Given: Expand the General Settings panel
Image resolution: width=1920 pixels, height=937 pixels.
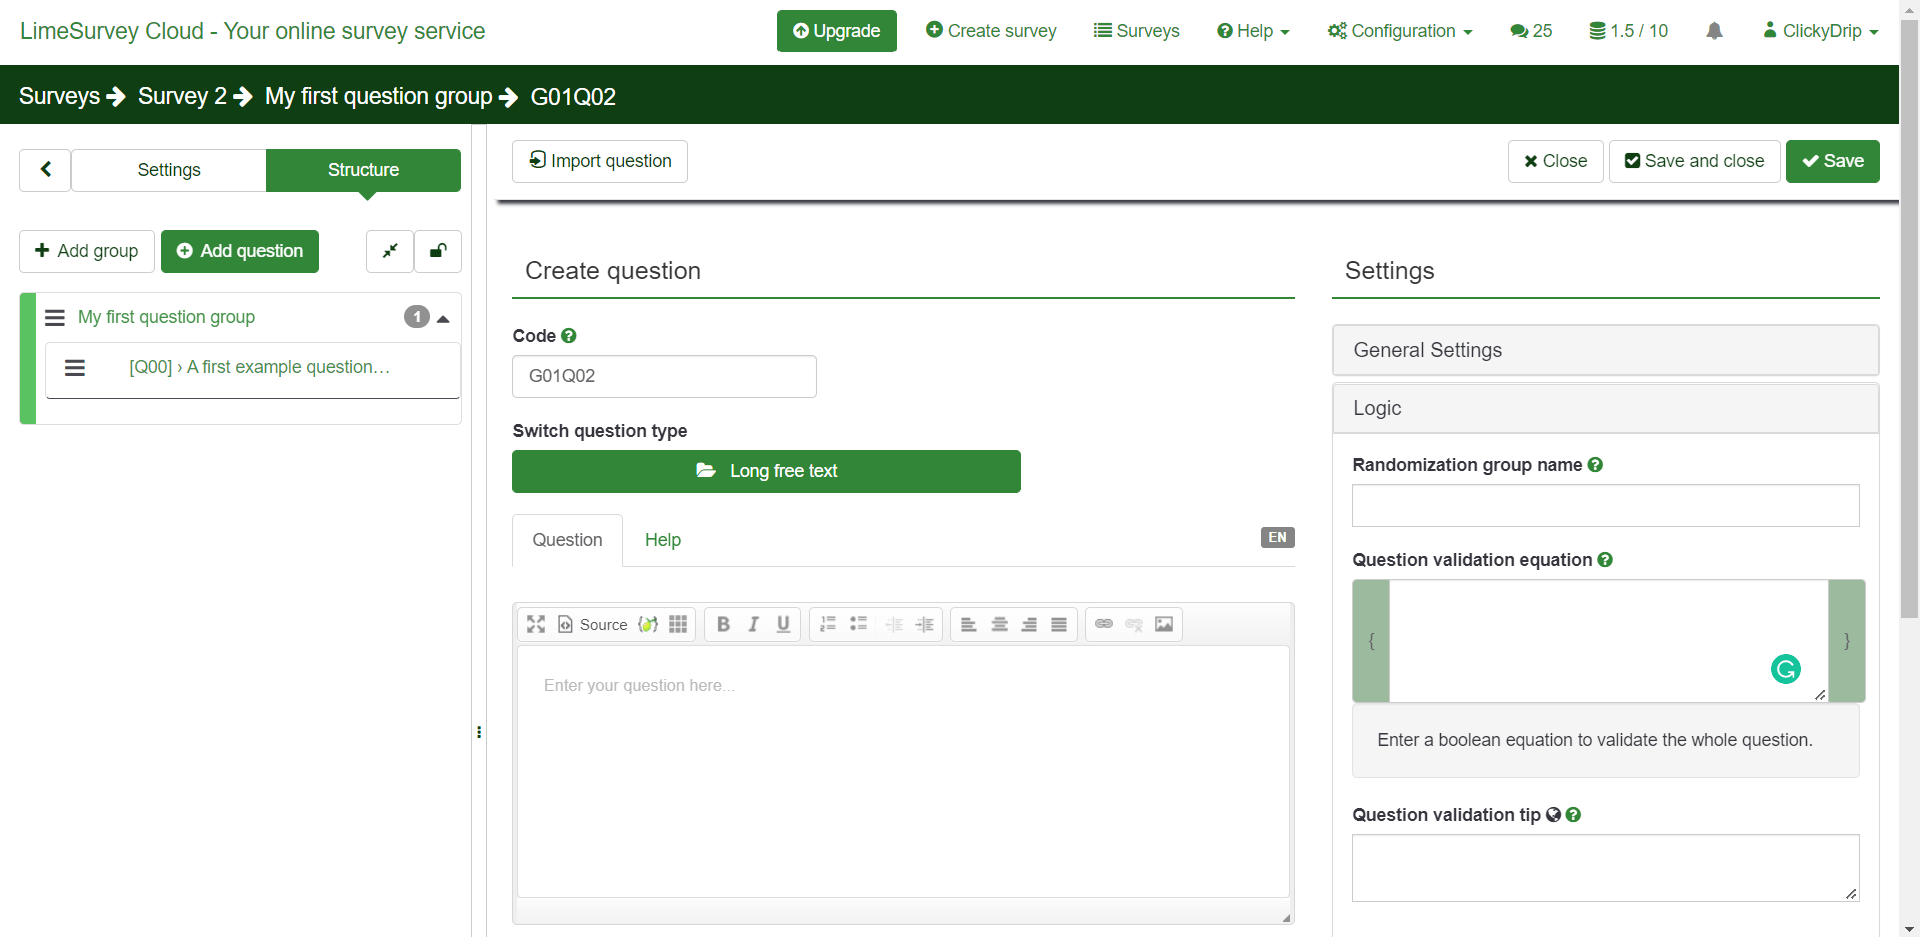Looking at the screenshot, I should [1605, 350].
